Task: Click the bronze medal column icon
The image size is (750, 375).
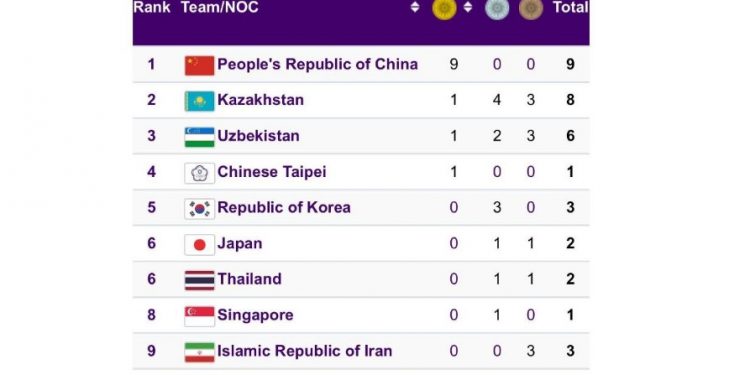Action: coord(531,8)
